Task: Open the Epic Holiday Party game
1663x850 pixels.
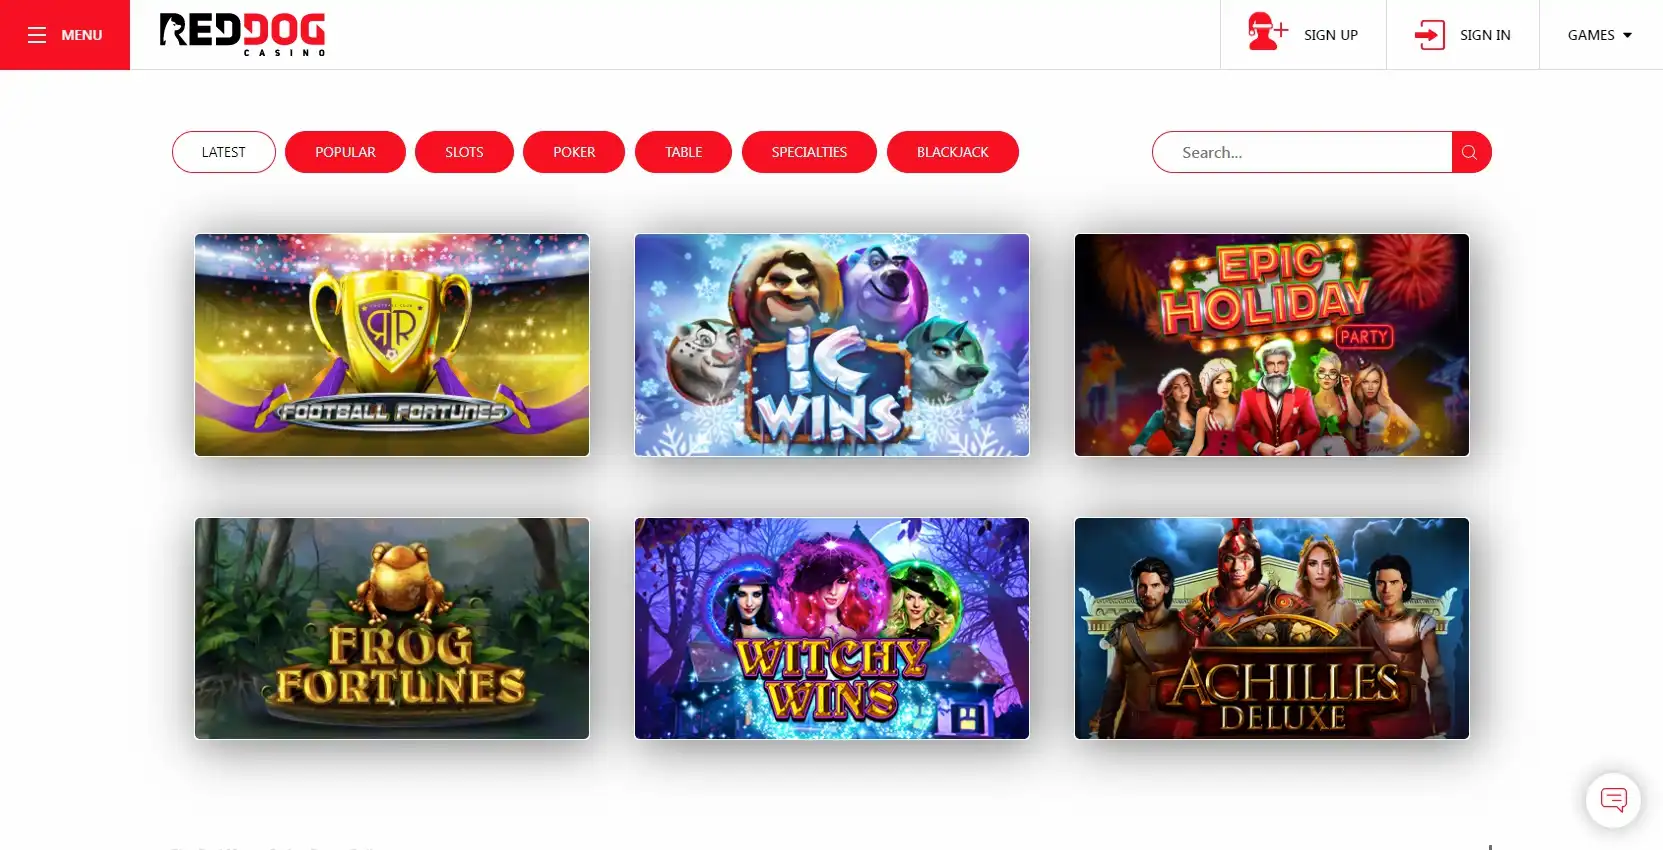Action: [x=1272, y=345]
